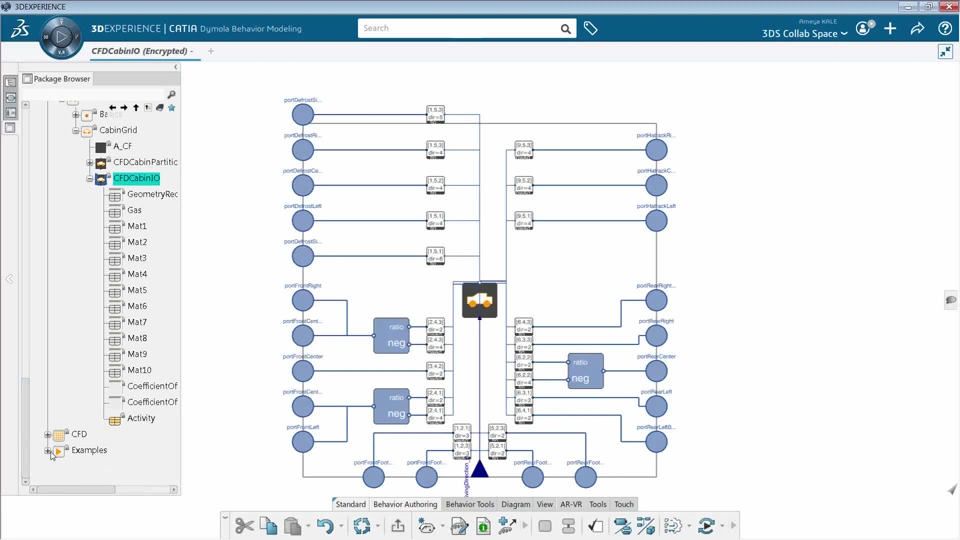
Task: Click the Share/export upload icon
Action: coord(398,526)
